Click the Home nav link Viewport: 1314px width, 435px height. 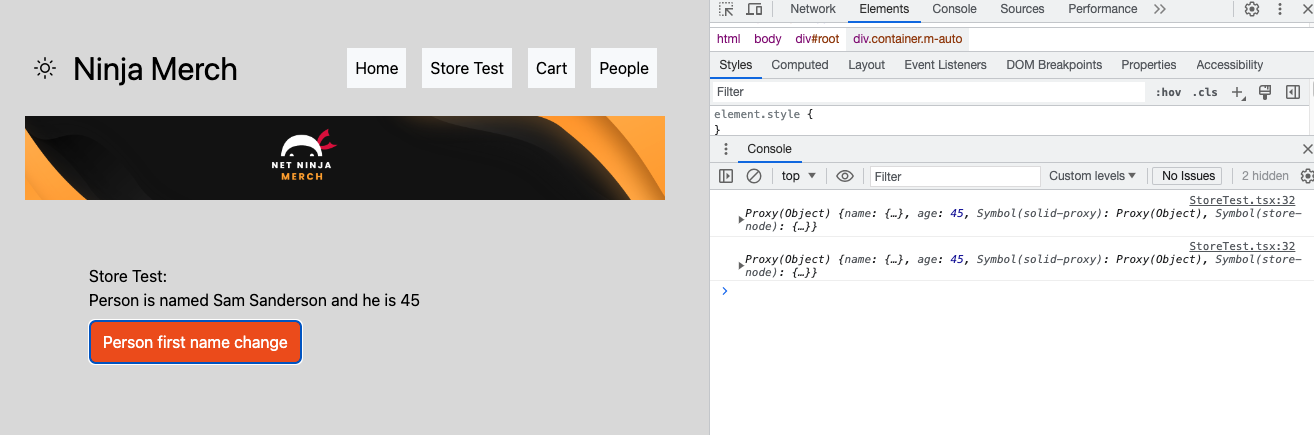coord(377,68)
